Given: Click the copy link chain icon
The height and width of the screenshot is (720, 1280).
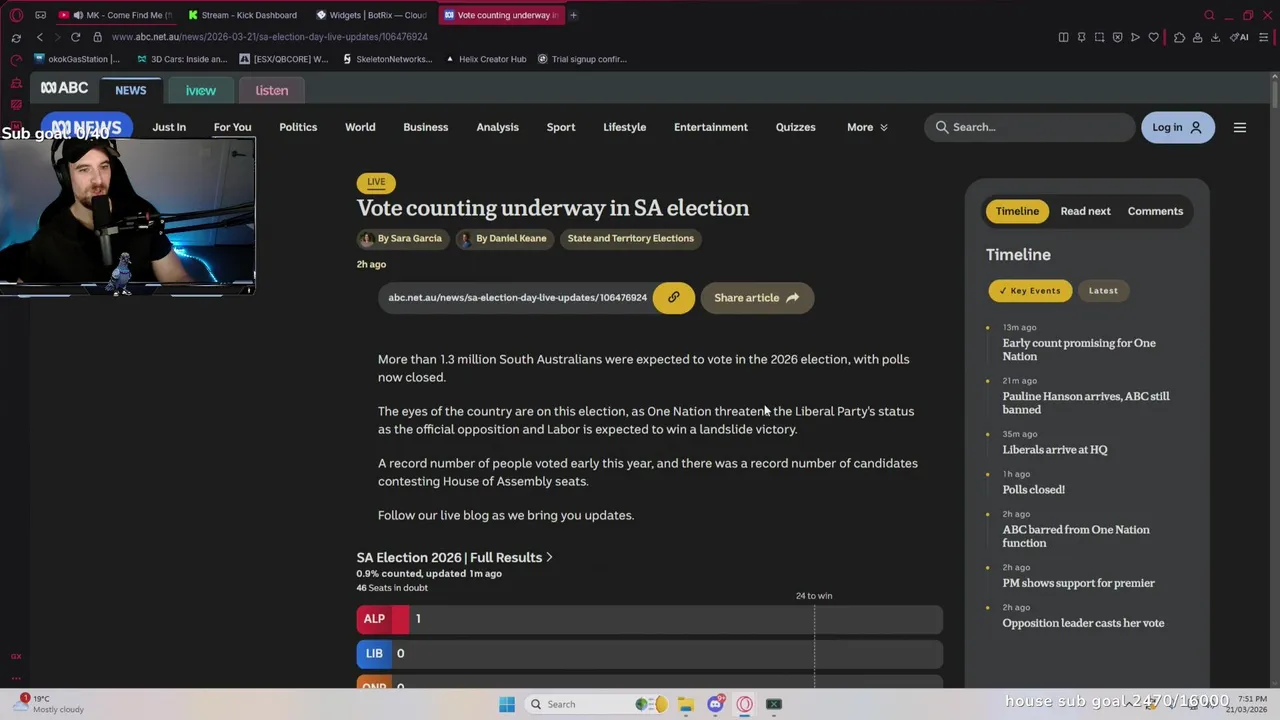Looking at the screenshot, I should tap(674, 298).
